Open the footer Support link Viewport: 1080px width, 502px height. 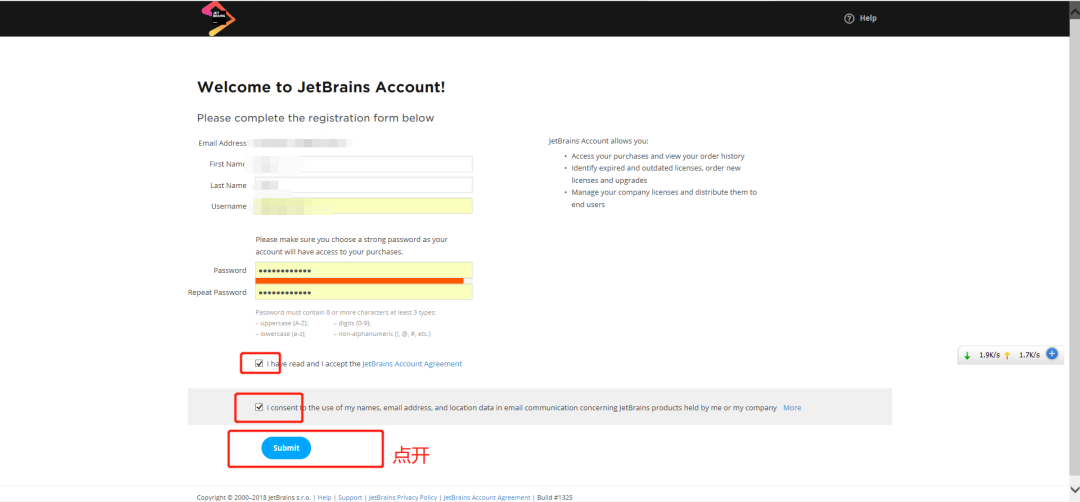(x=350, y=497)
